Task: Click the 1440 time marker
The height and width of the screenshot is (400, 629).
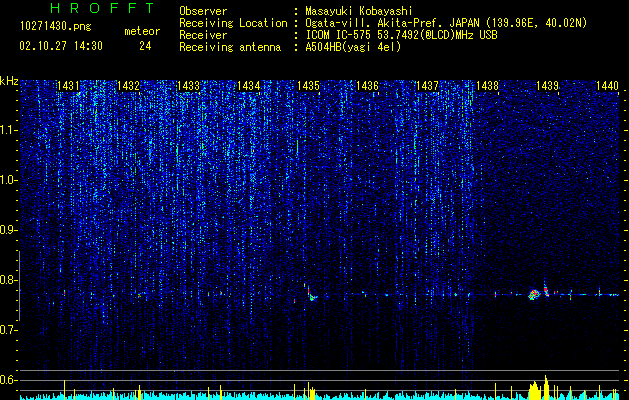Action: 607,86
